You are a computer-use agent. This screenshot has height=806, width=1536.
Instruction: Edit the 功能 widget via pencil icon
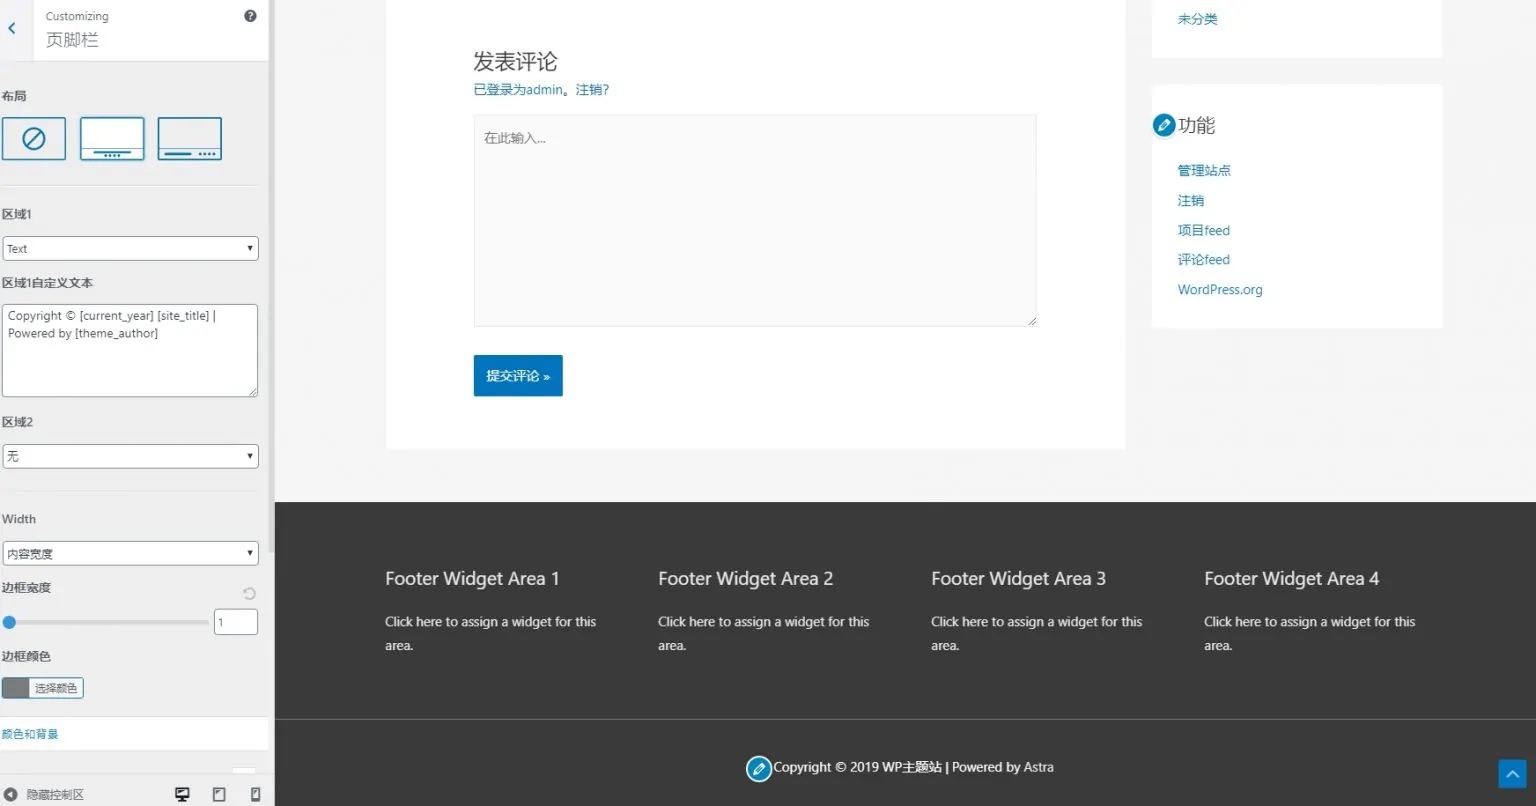tap(1163, 125)
